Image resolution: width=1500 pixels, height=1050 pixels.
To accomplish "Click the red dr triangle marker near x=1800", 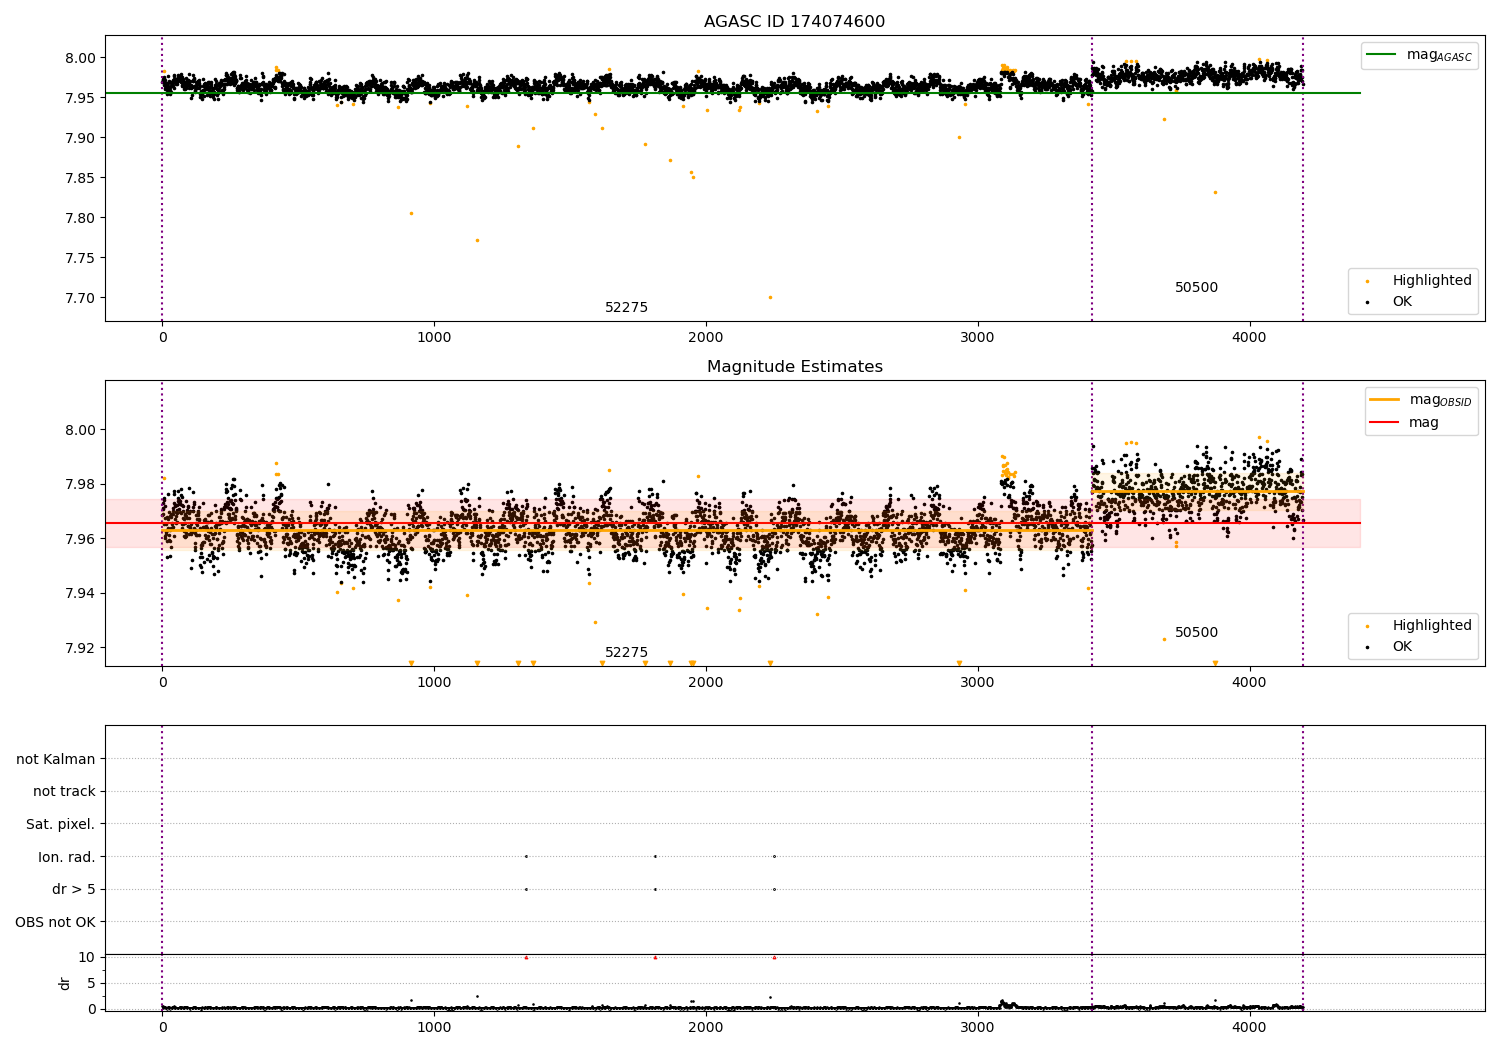I will (655, 957).
